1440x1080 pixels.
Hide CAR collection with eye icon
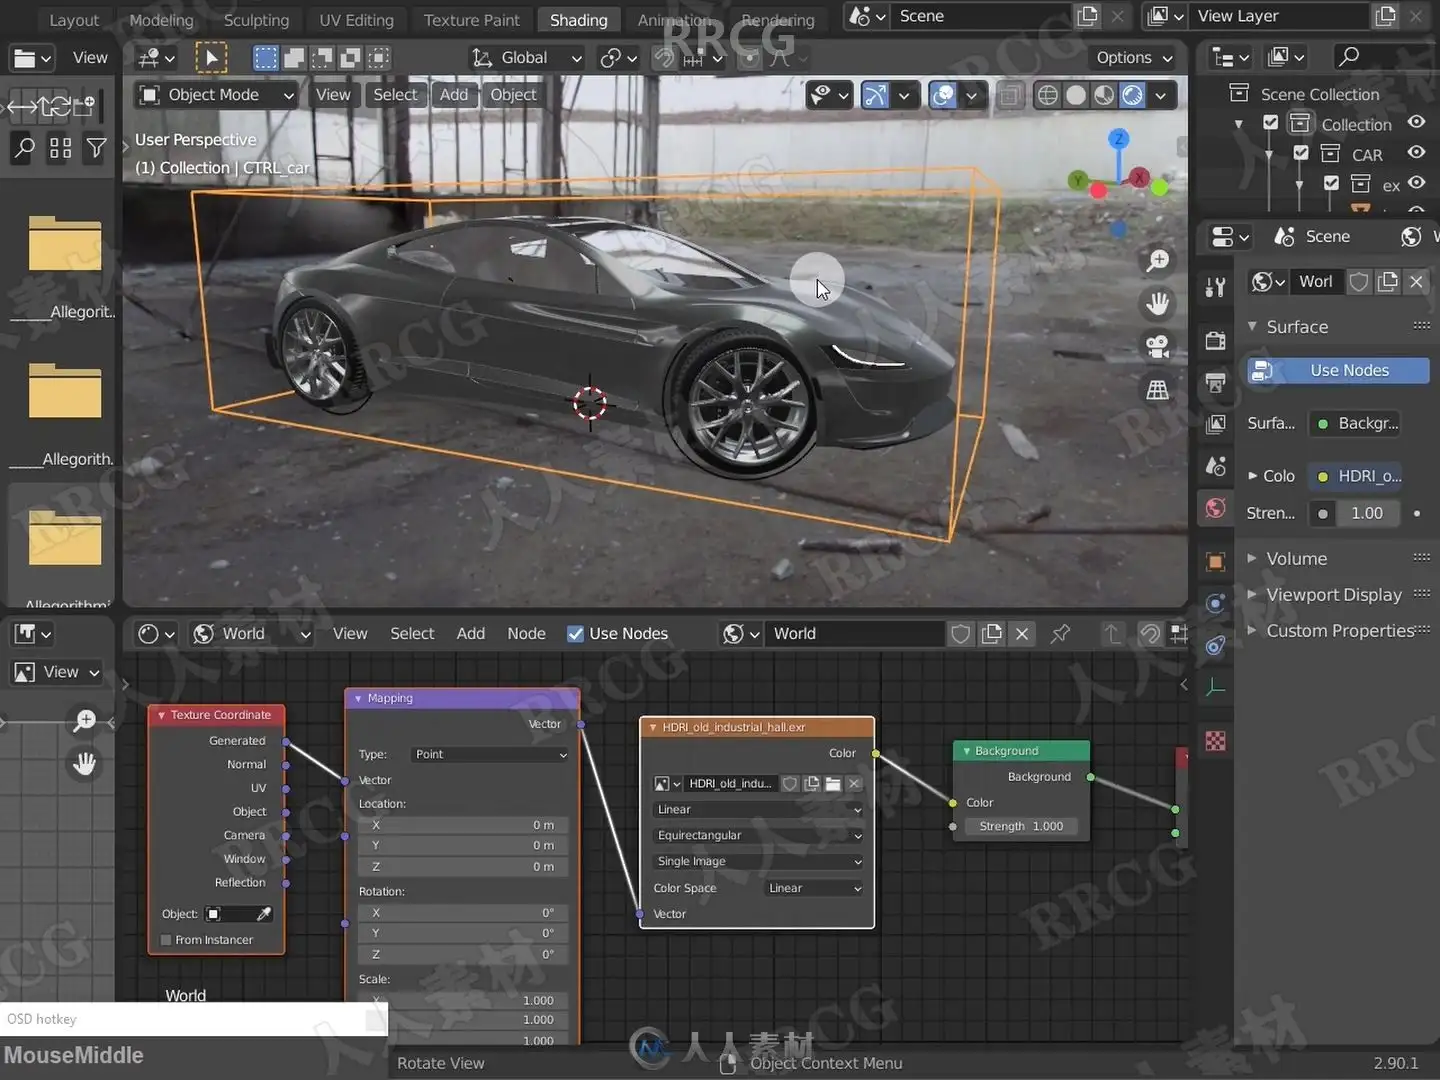tap(1416, 152)
